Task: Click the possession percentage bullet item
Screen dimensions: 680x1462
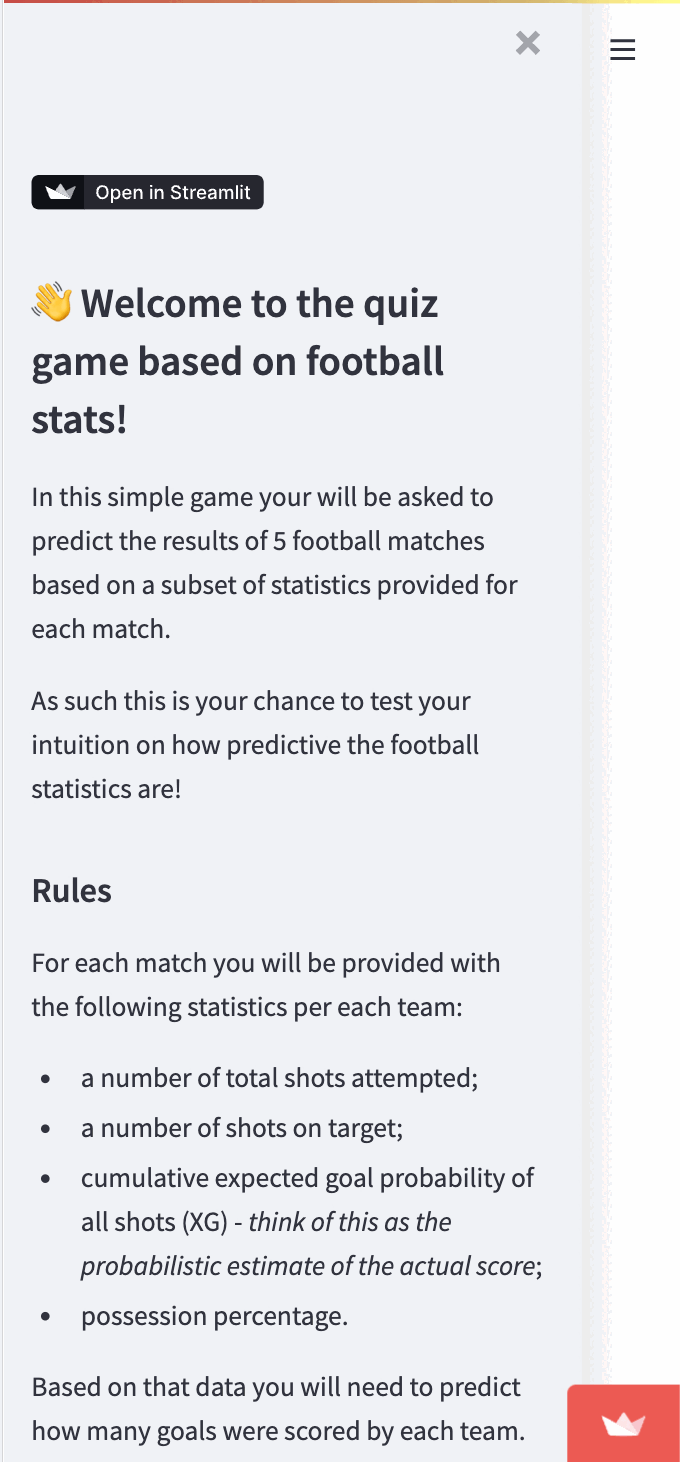Action: click(x=215, y=1316)
